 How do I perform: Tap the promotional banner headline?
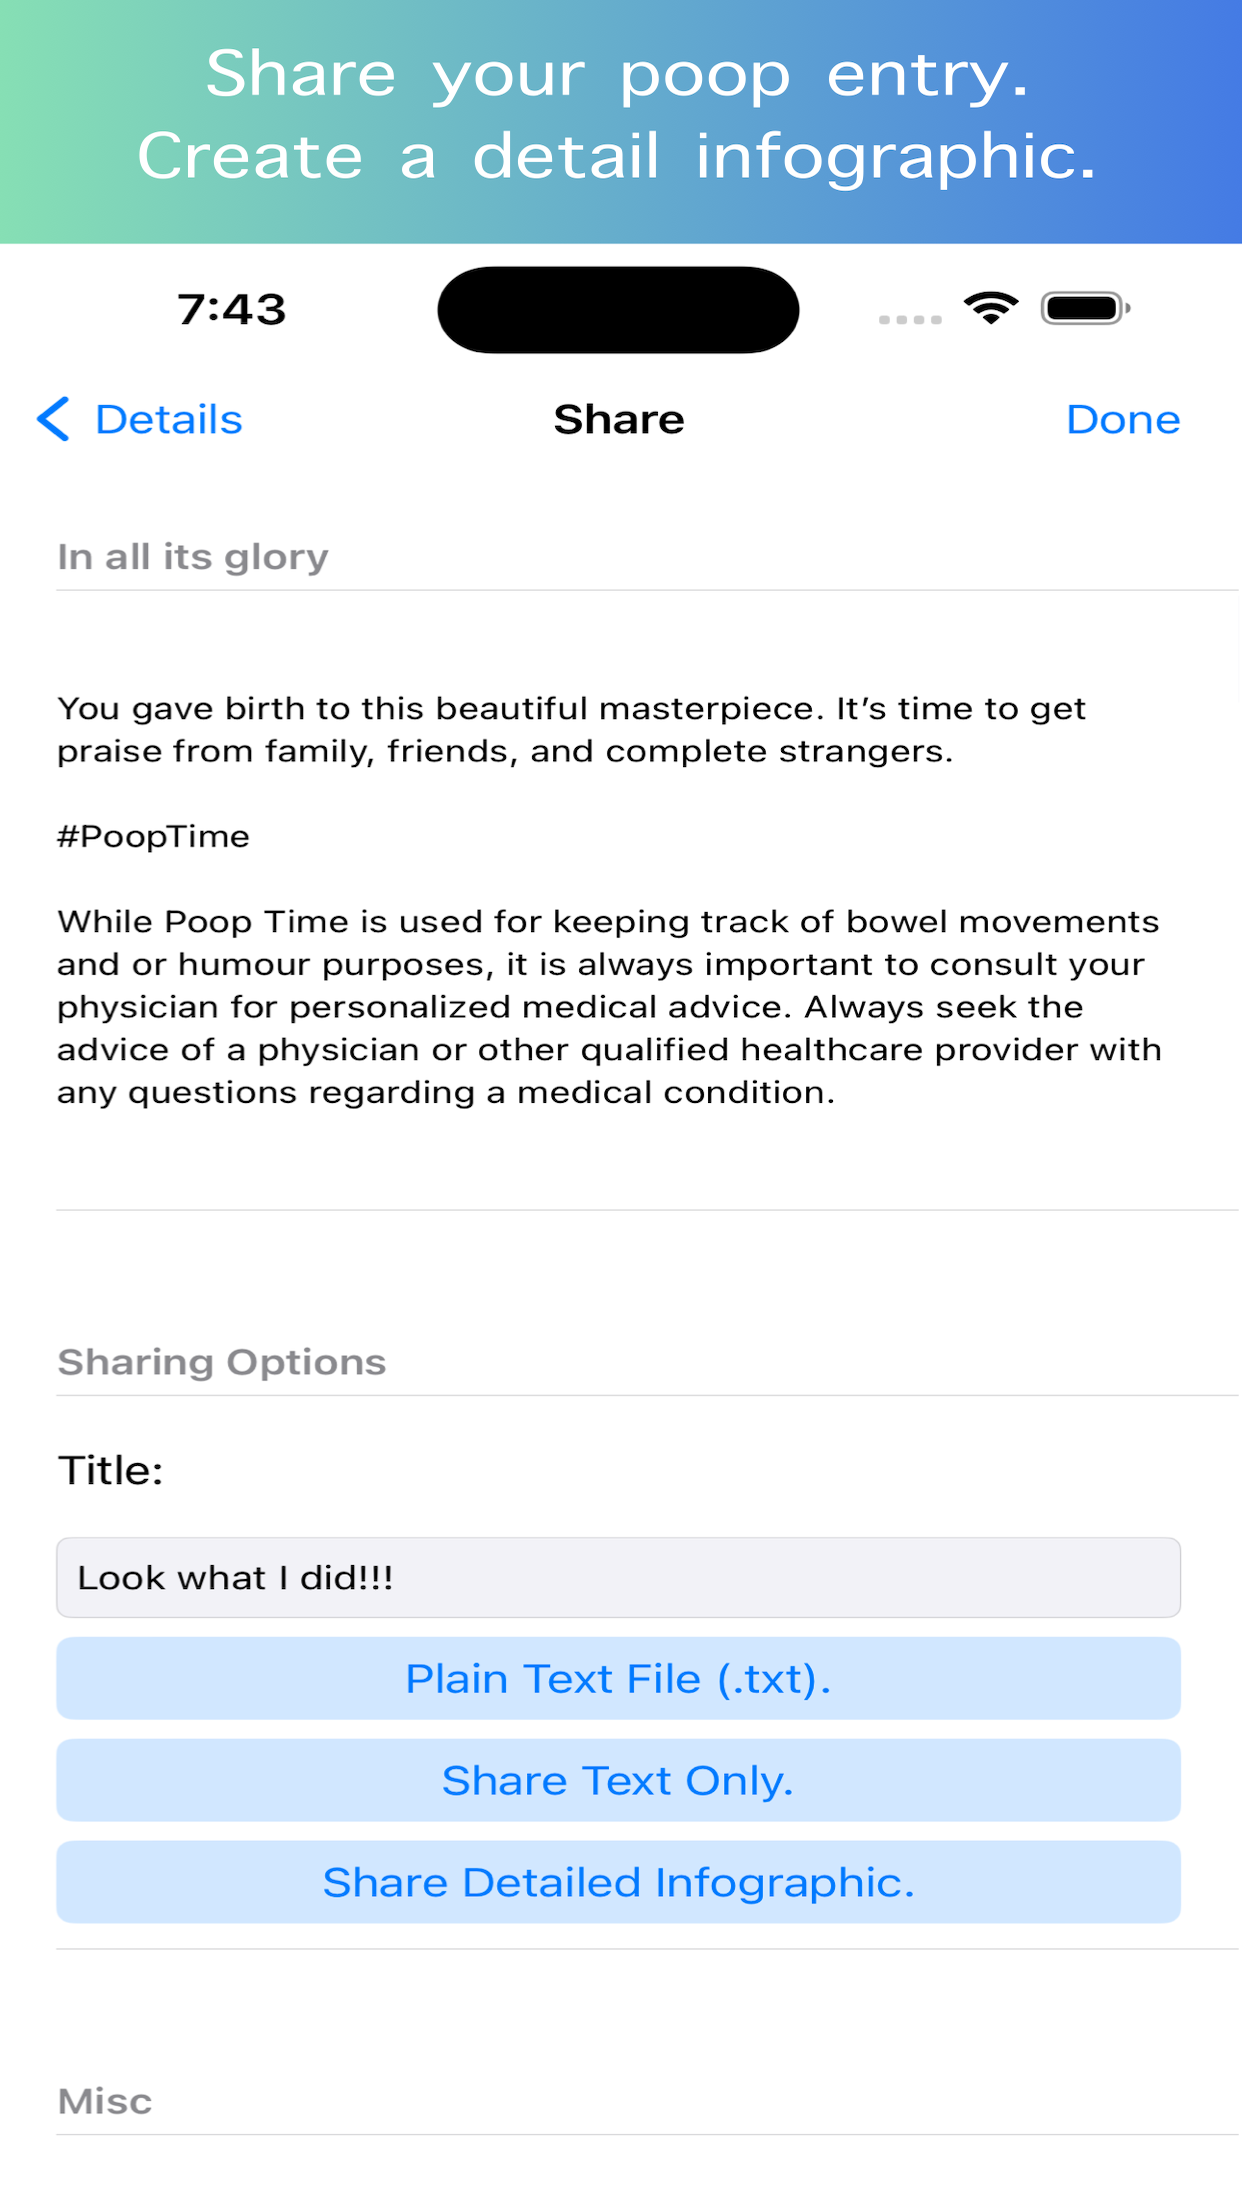[x=618, y=115]
